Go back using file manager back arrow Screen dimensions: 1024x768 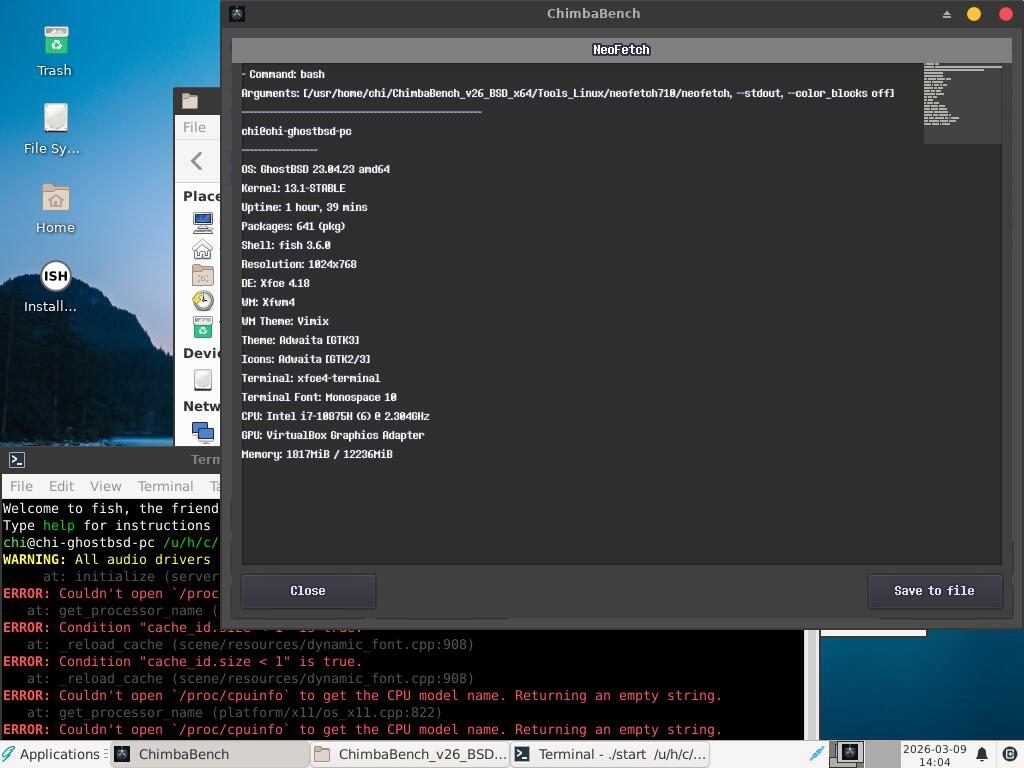click(197, 161)
